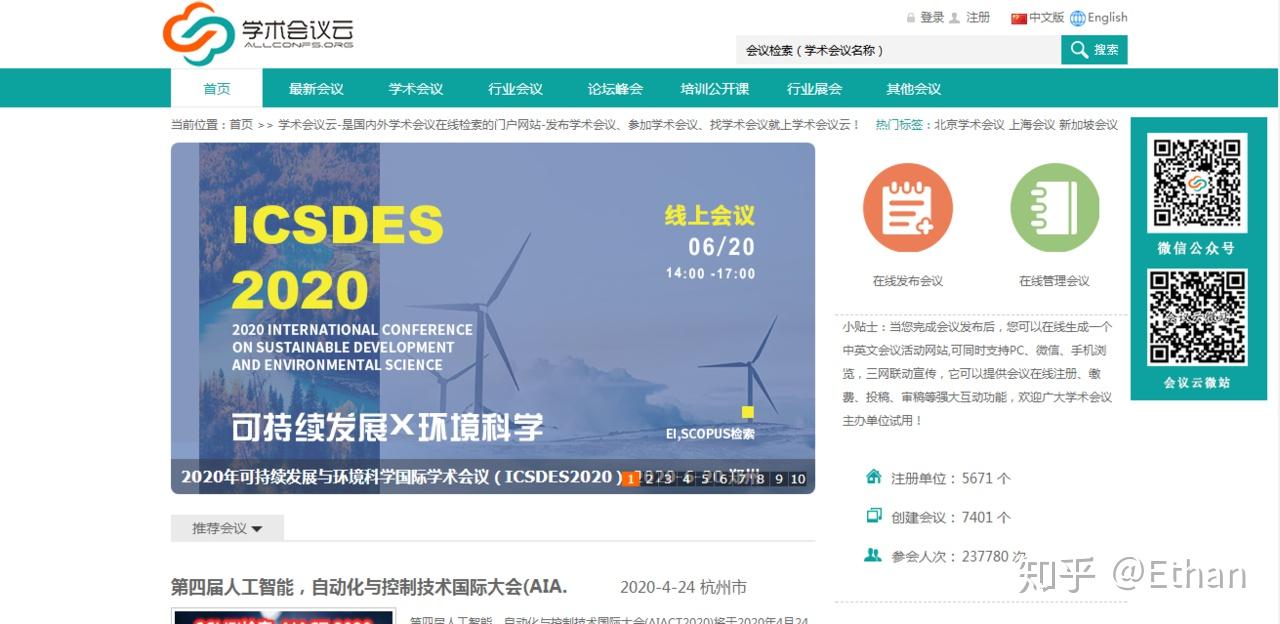The image size is (1280, 624).
Task: Open the 最新会议 menu item
Action: coord(316,89)
